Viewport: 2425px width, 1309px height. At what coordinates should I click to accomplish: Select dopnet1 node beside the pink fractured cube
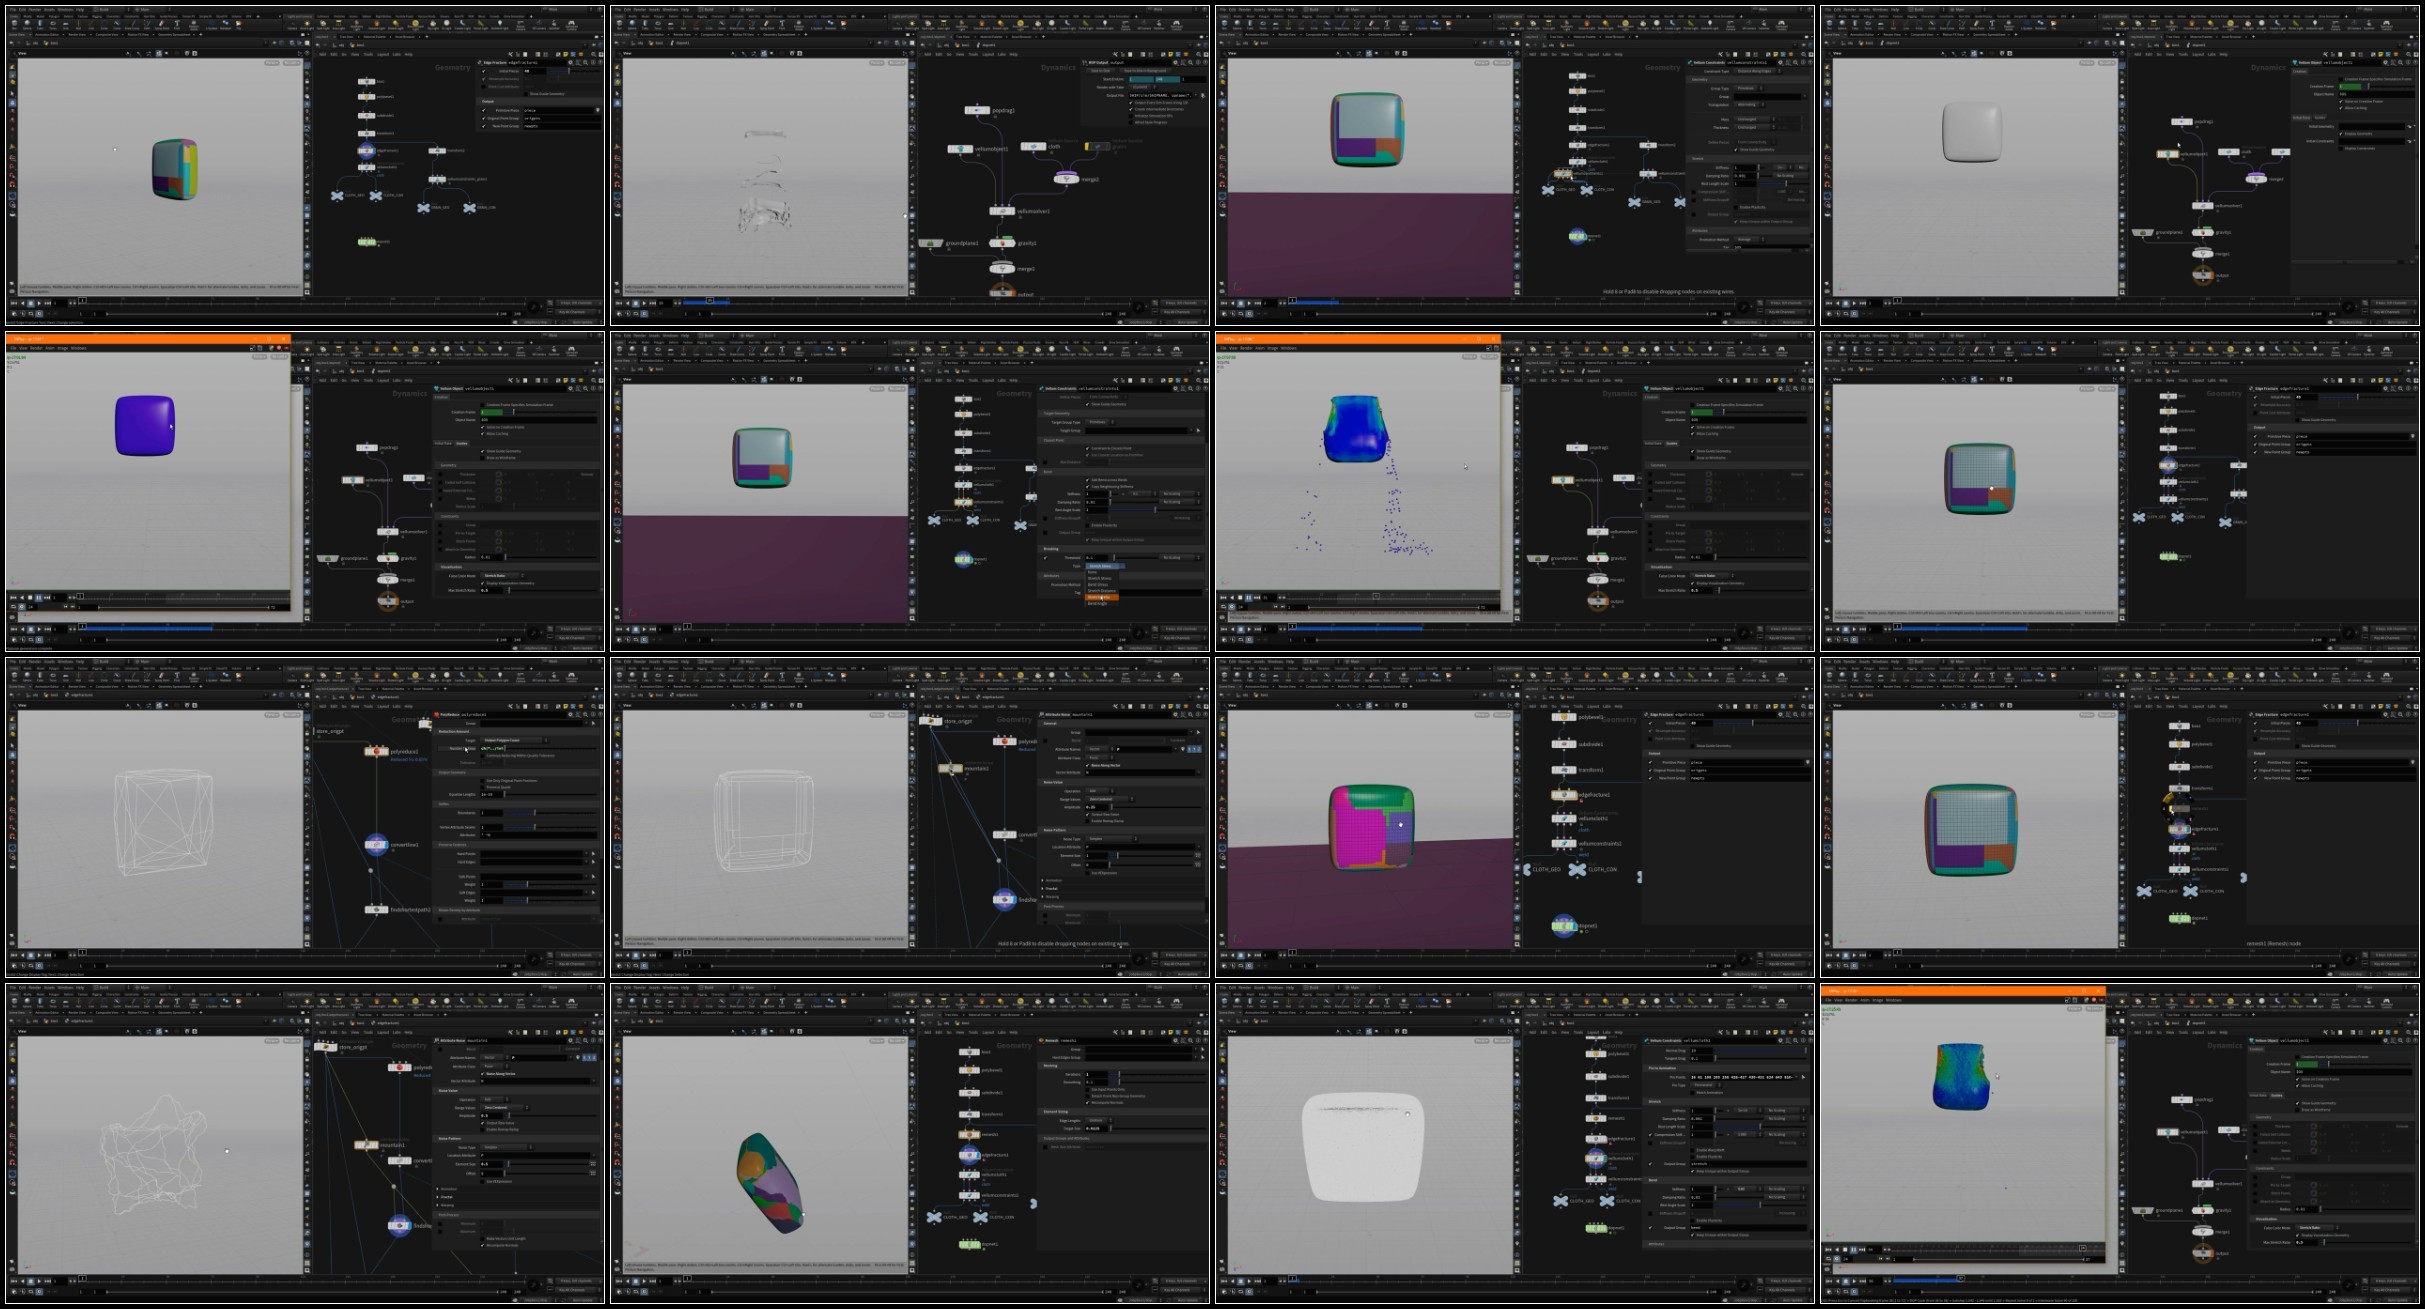(1564, 926)
